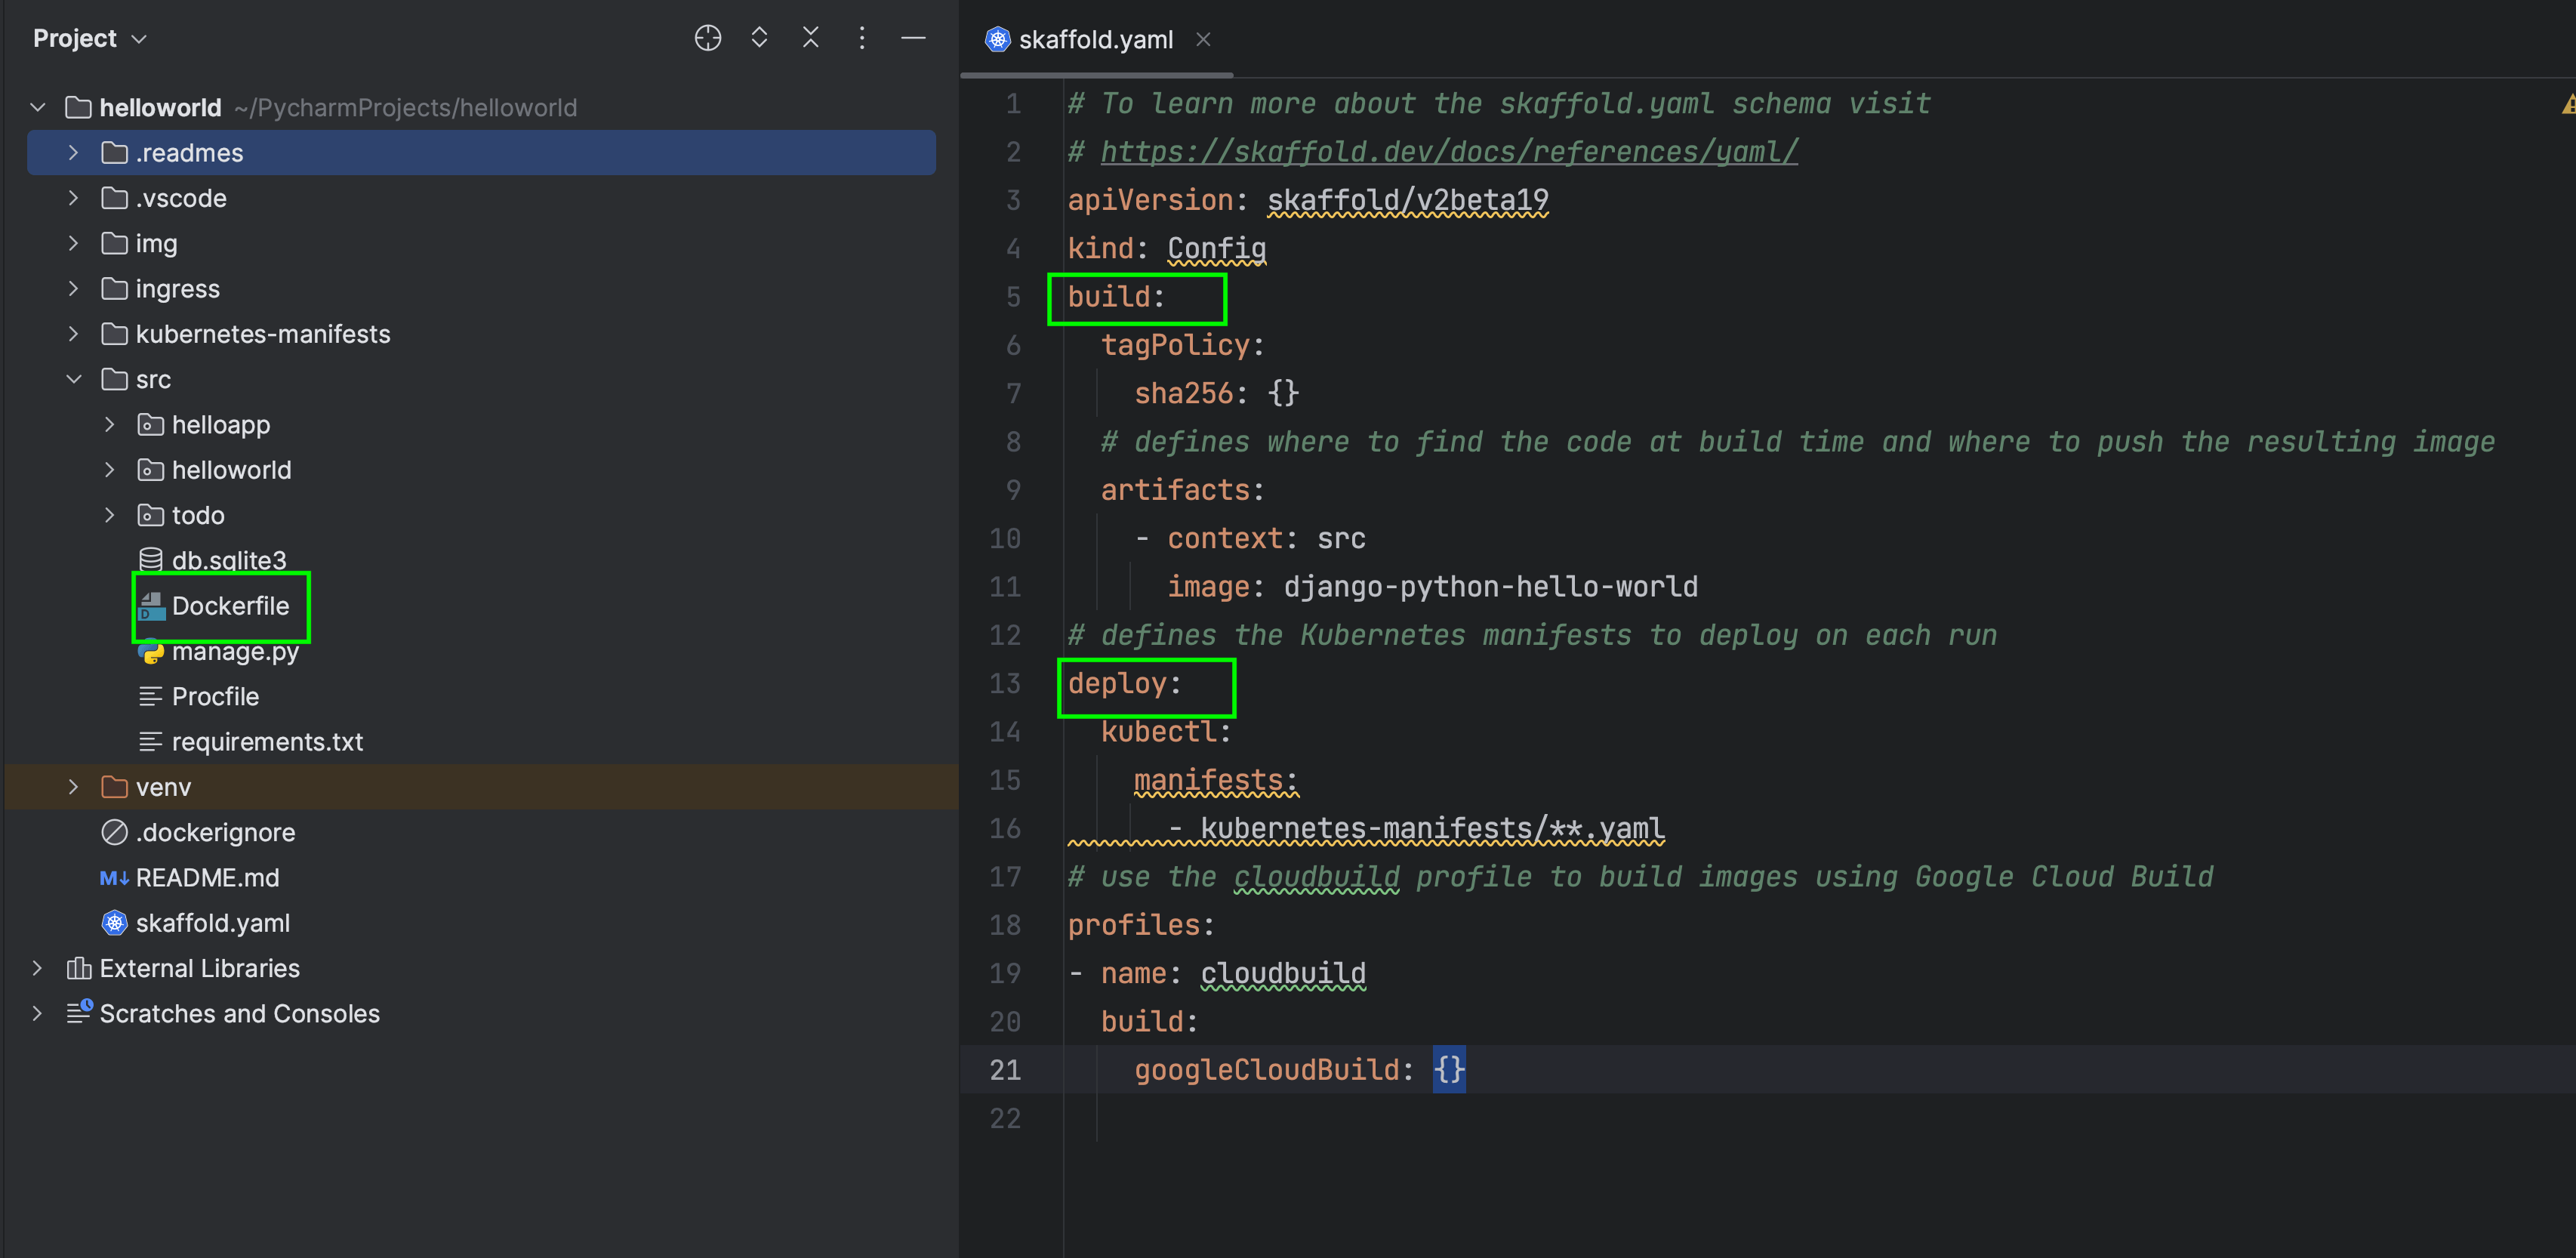Screen dimensions: 2576x1258
Task: Expand the ingress folder
Action: click(73, 288)
